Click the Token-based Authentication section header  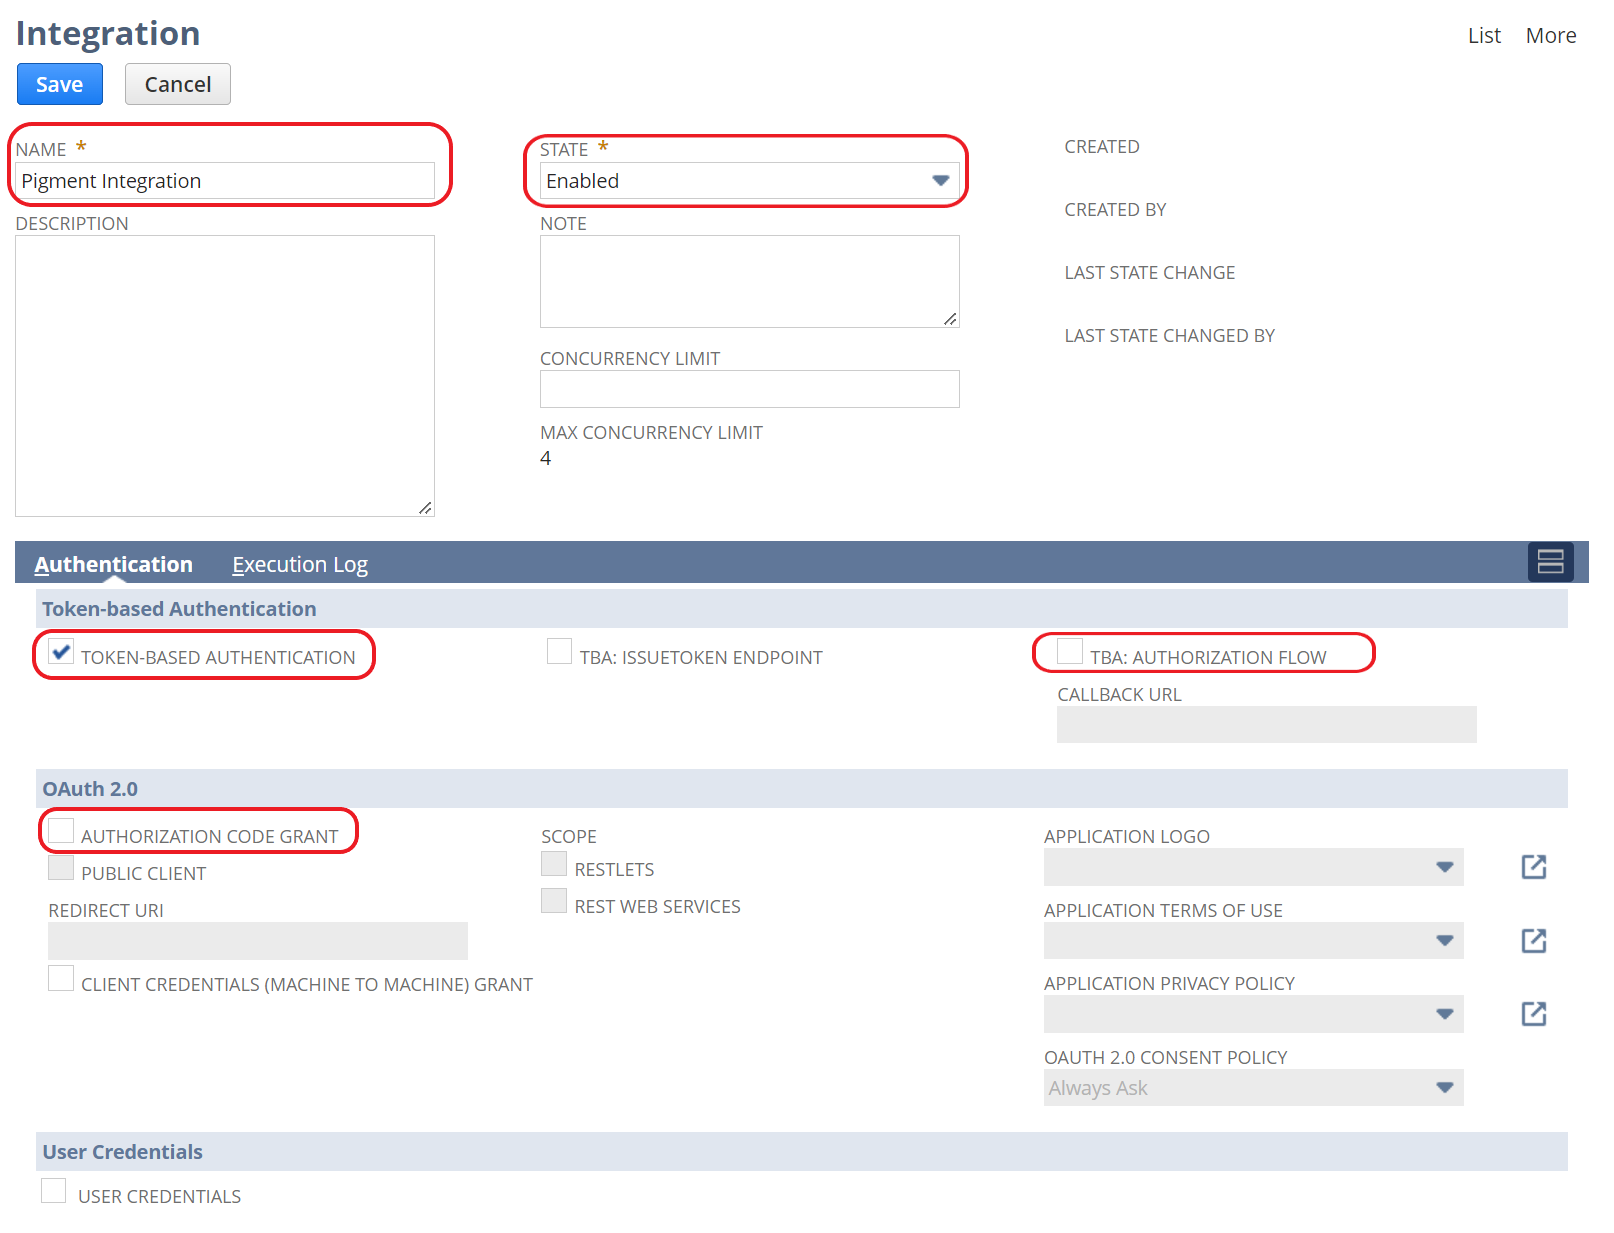click(x=802, y=609)
